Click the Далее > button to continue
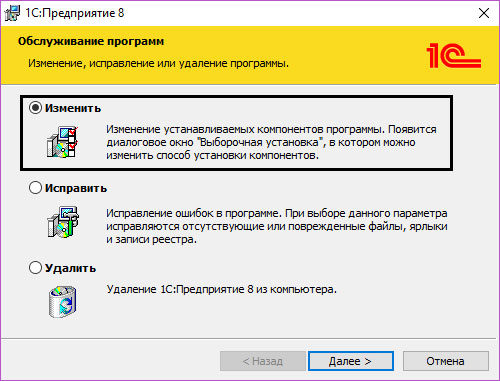 (351, 361)
